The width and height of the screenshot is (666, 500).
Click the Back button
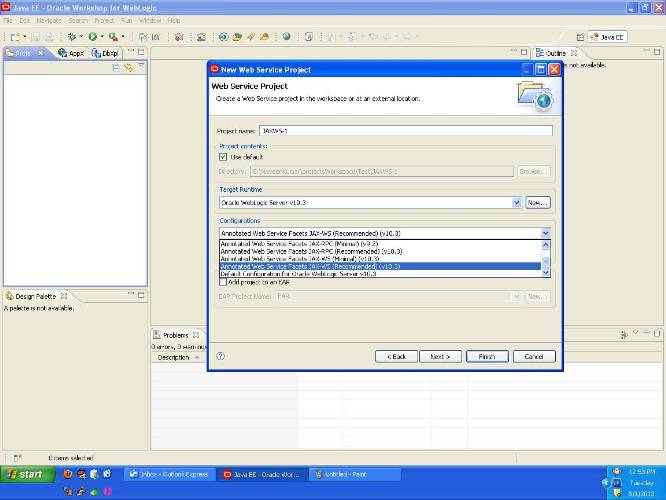click(x=396, y=356)
